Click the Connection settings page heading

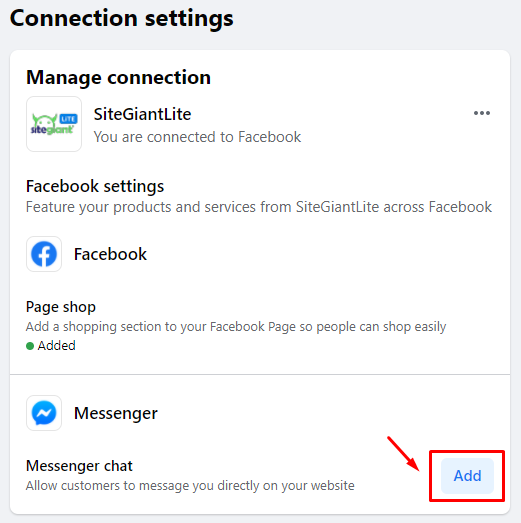pyautogui.click(x=121, y=18)
